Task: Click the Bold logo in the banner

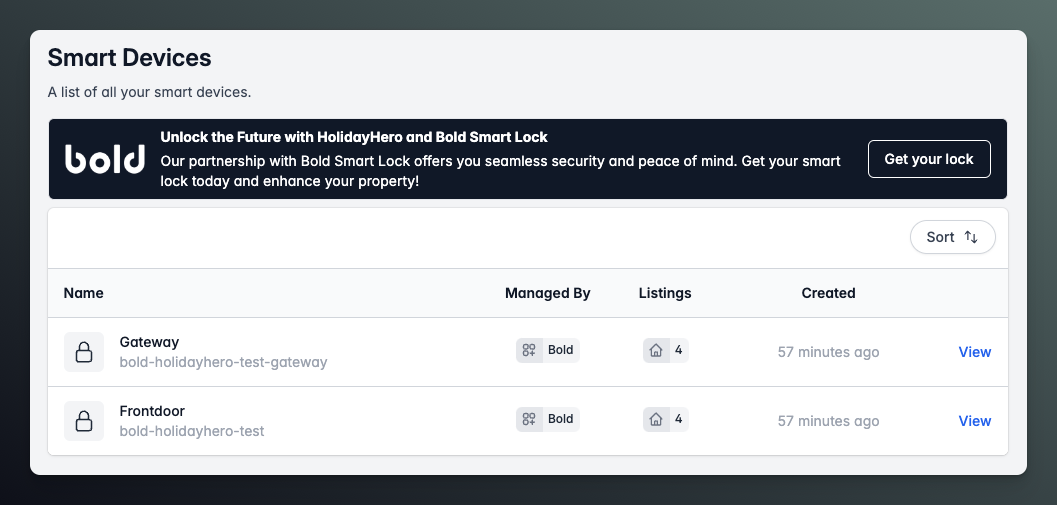Action: coord(105,159)
